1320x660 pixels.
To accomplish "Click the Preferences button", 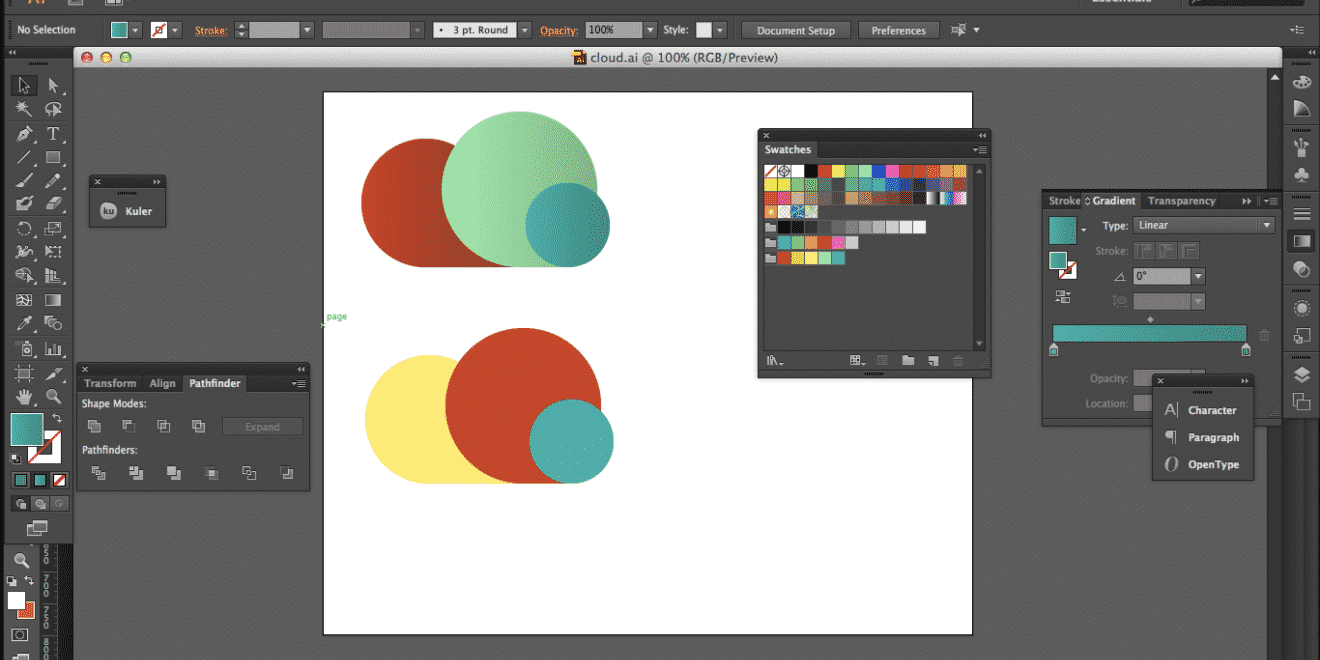I will click(x=898, y=31).
